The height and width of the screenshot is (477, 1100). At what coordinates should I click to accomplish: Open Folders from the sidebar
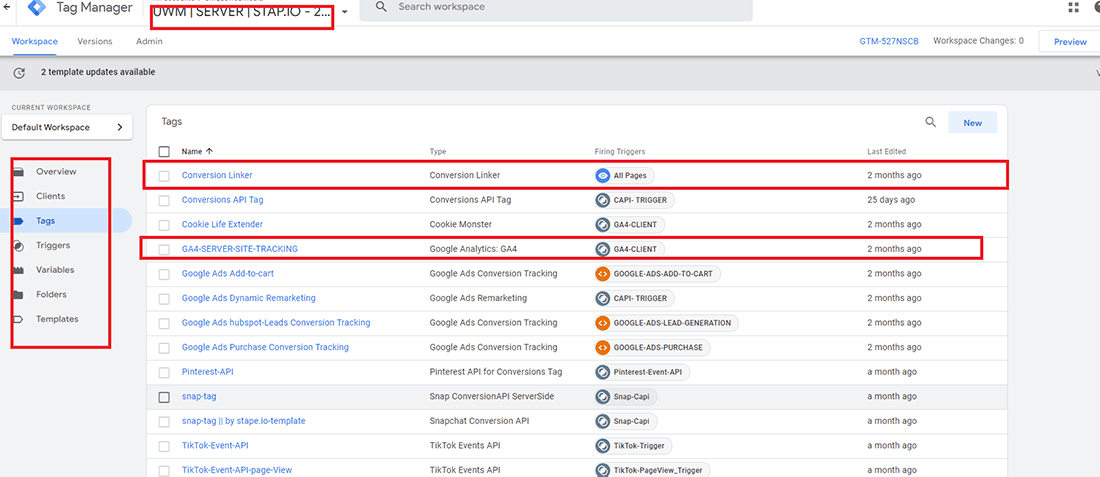[52, 295]
